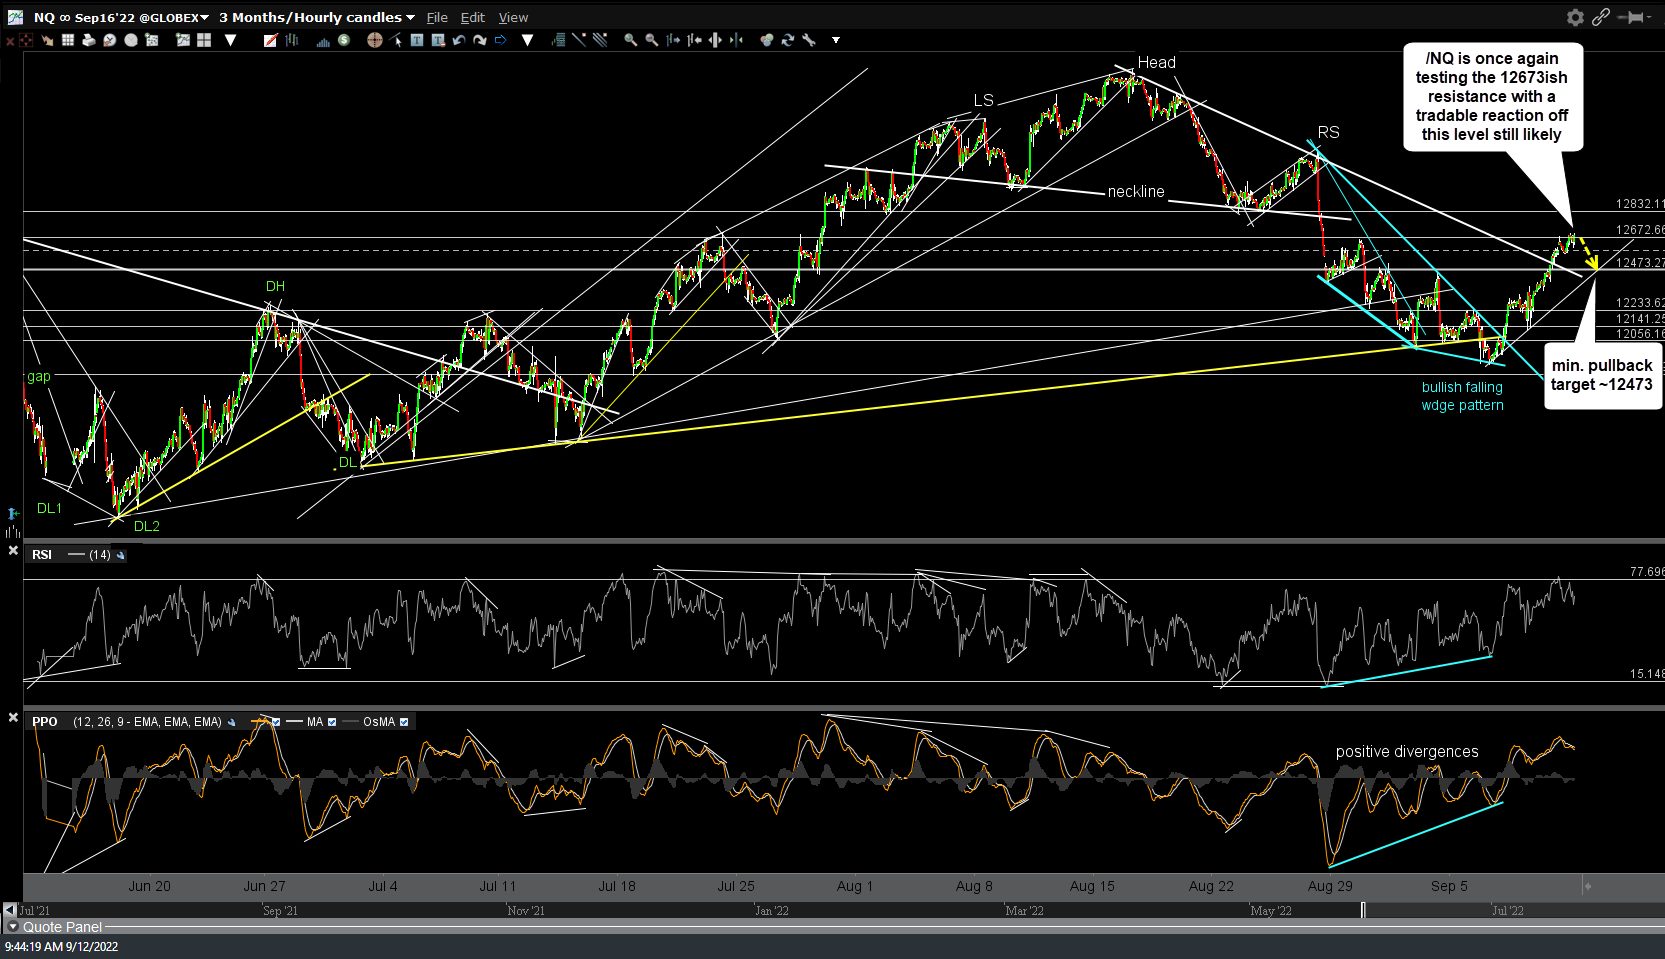Select the crosshair cursor tool
The image size is (1665, 959).
(375, 40)
